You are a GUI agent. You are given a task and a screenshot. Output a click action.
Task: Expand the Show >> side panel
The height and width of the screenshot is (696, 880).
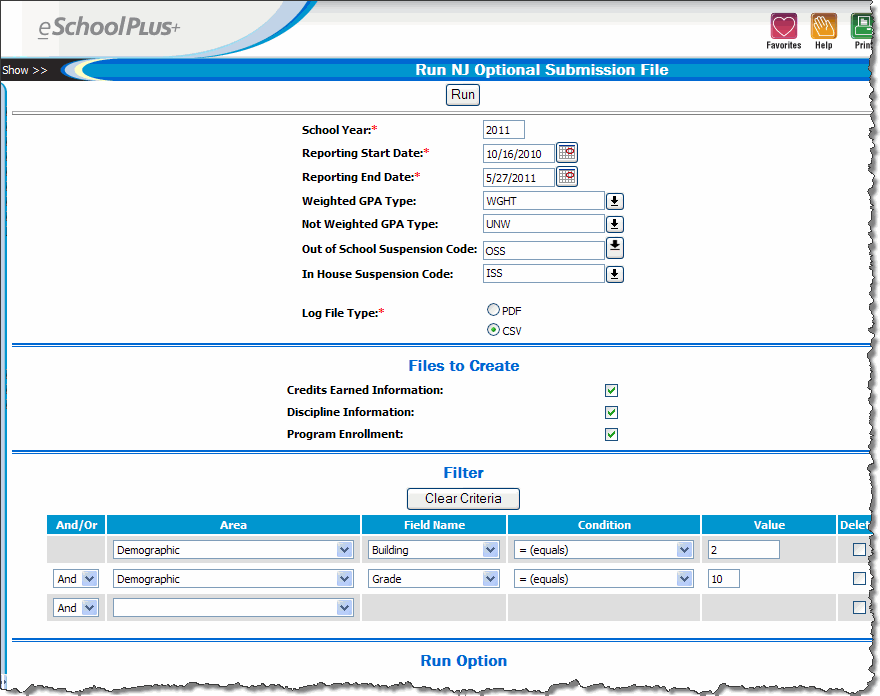click(x=25, y=71)
